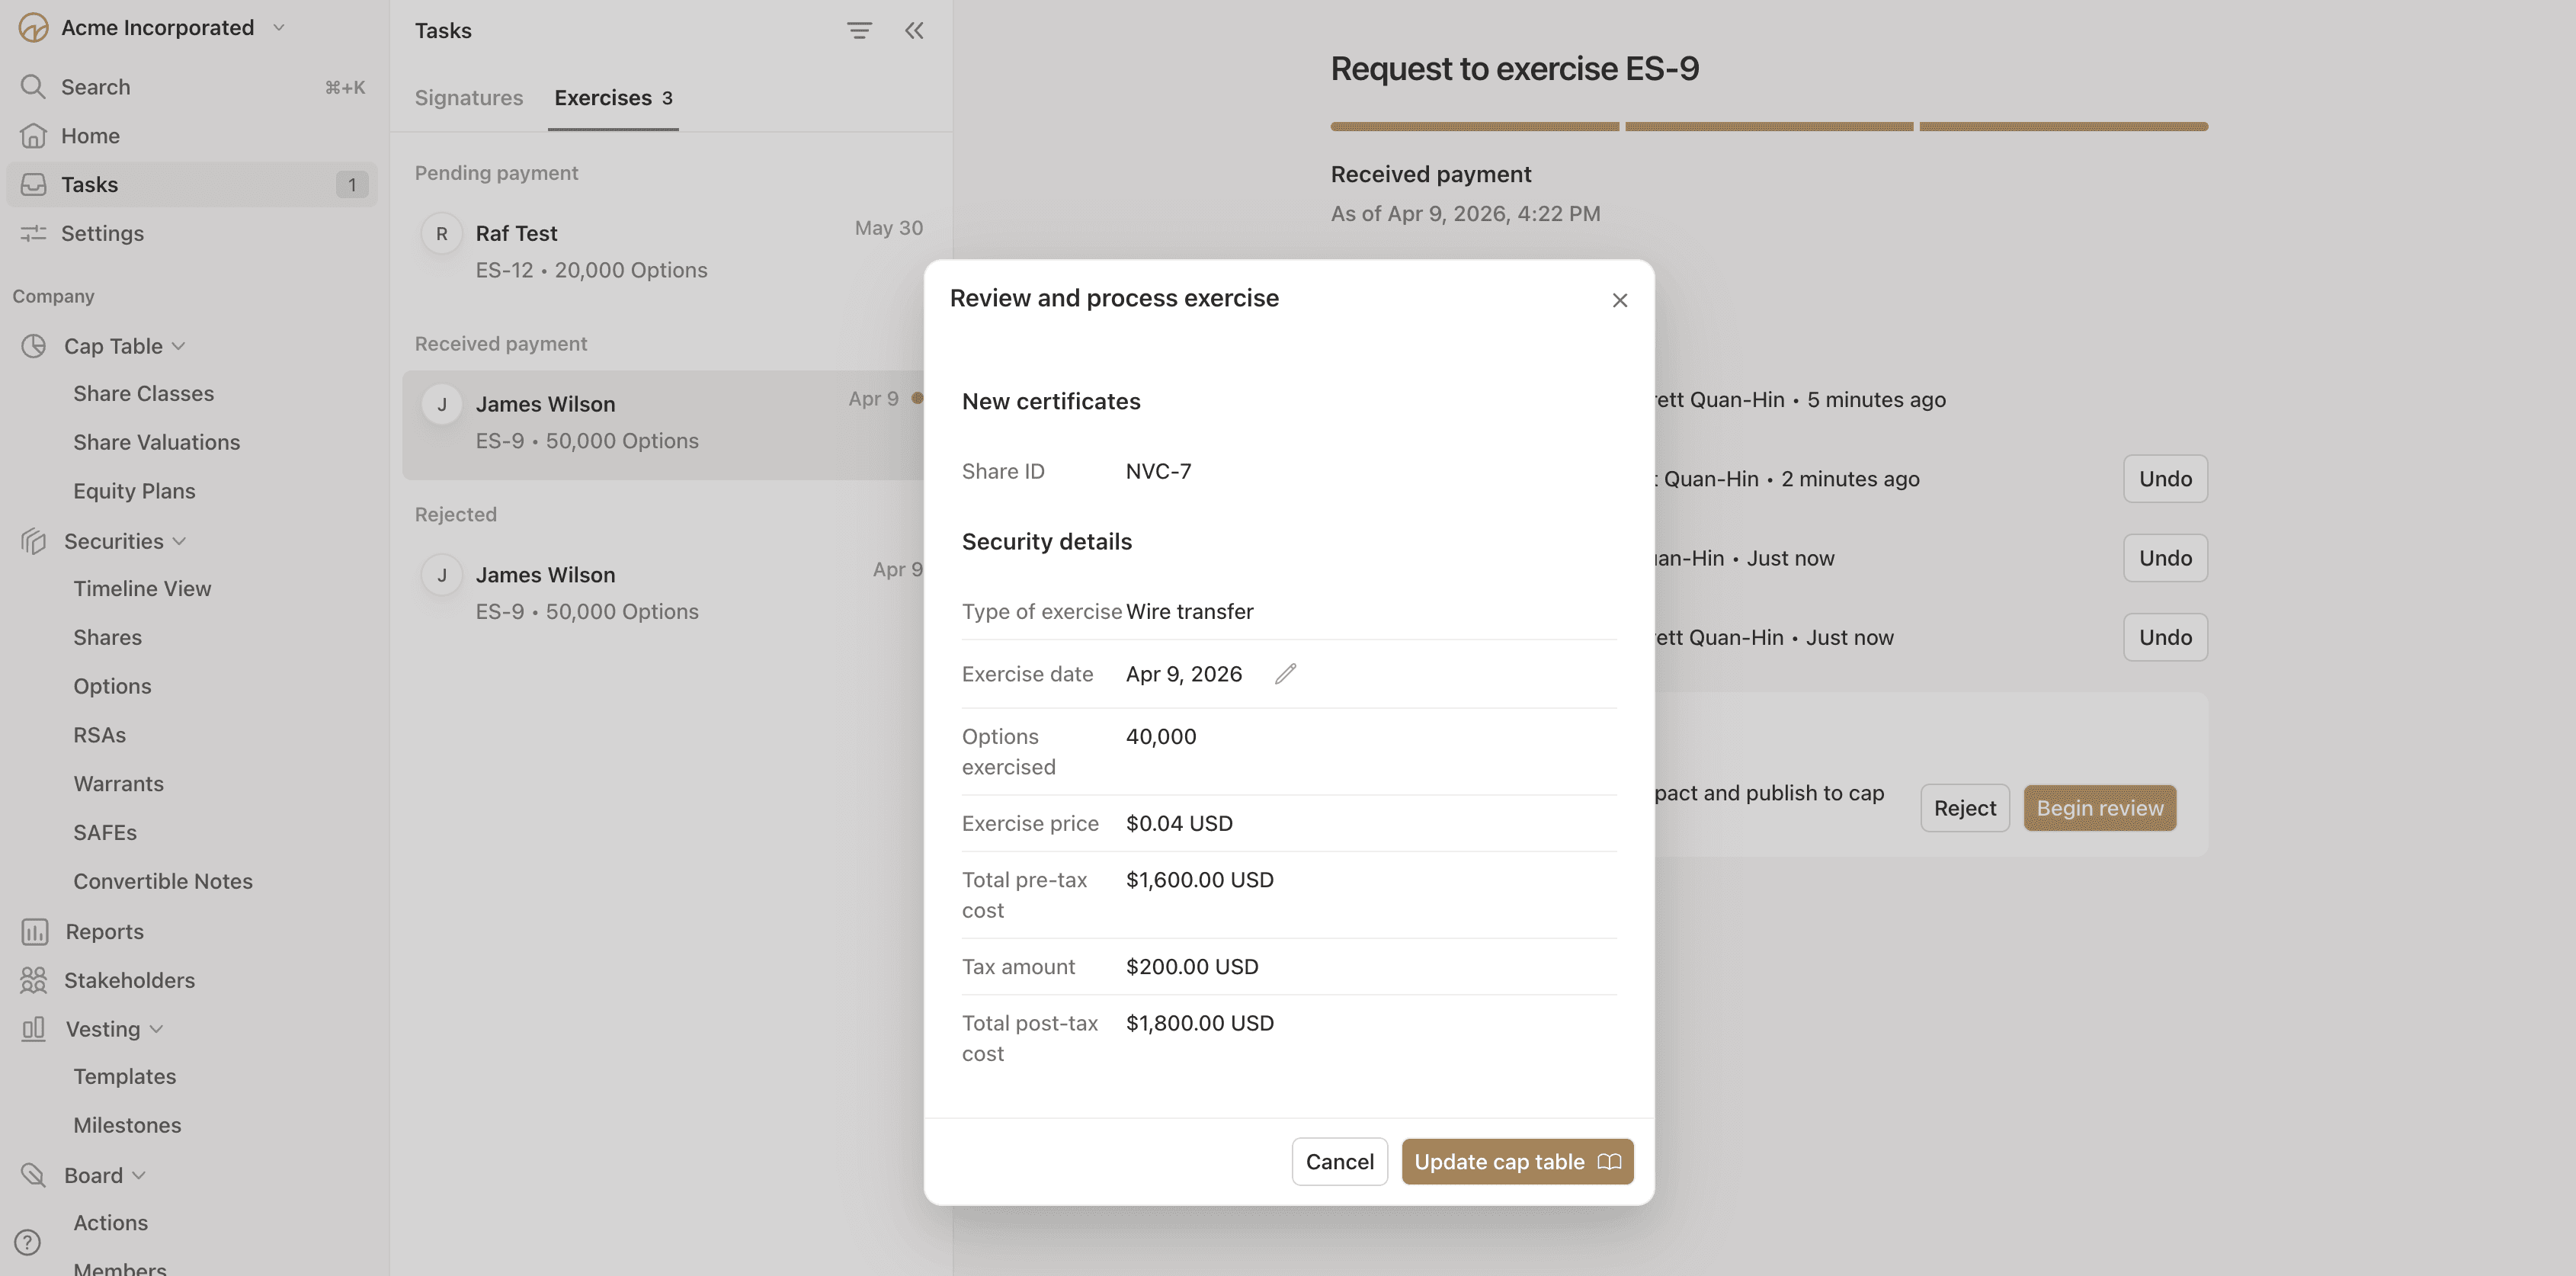Screen dimensions: 2576x1276
Task: Click the Search magnifier icon
Action: click(33, 87)
